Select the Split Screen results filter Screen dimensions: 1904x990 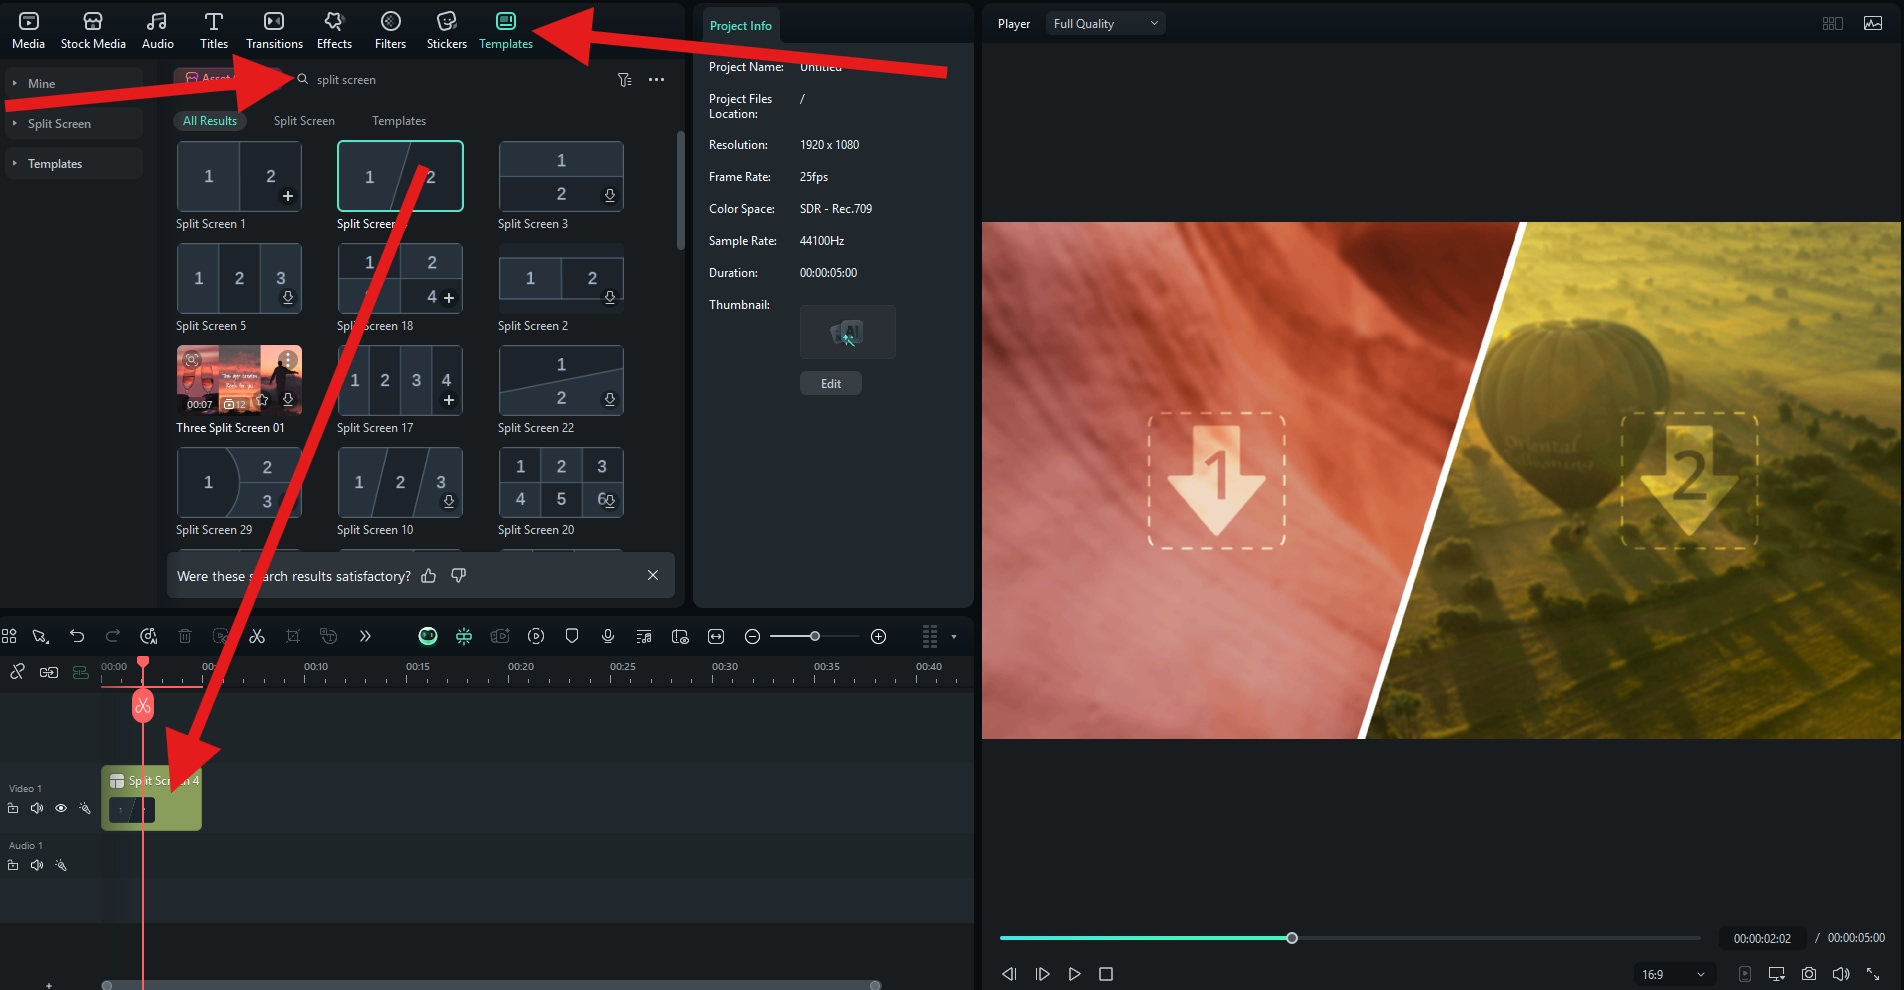pyautogui.click(x=304, y=121)
